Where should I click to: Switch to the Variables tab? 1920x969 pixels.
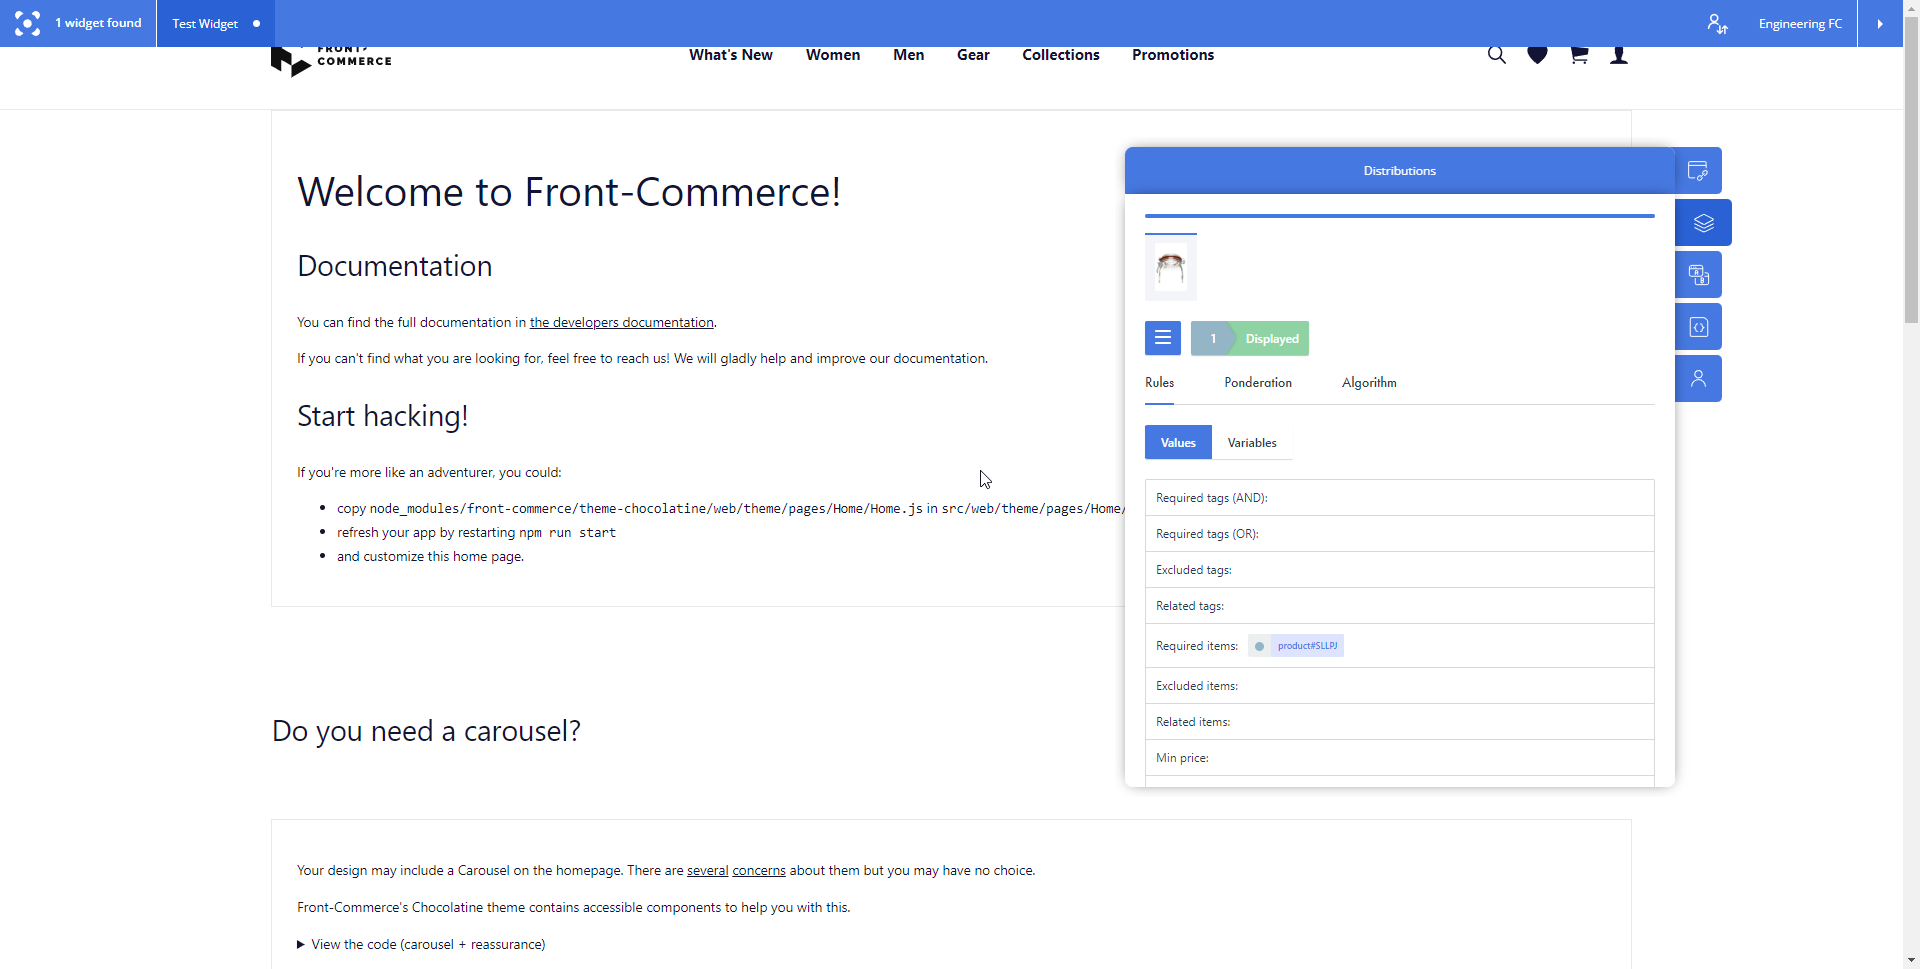1252,443
